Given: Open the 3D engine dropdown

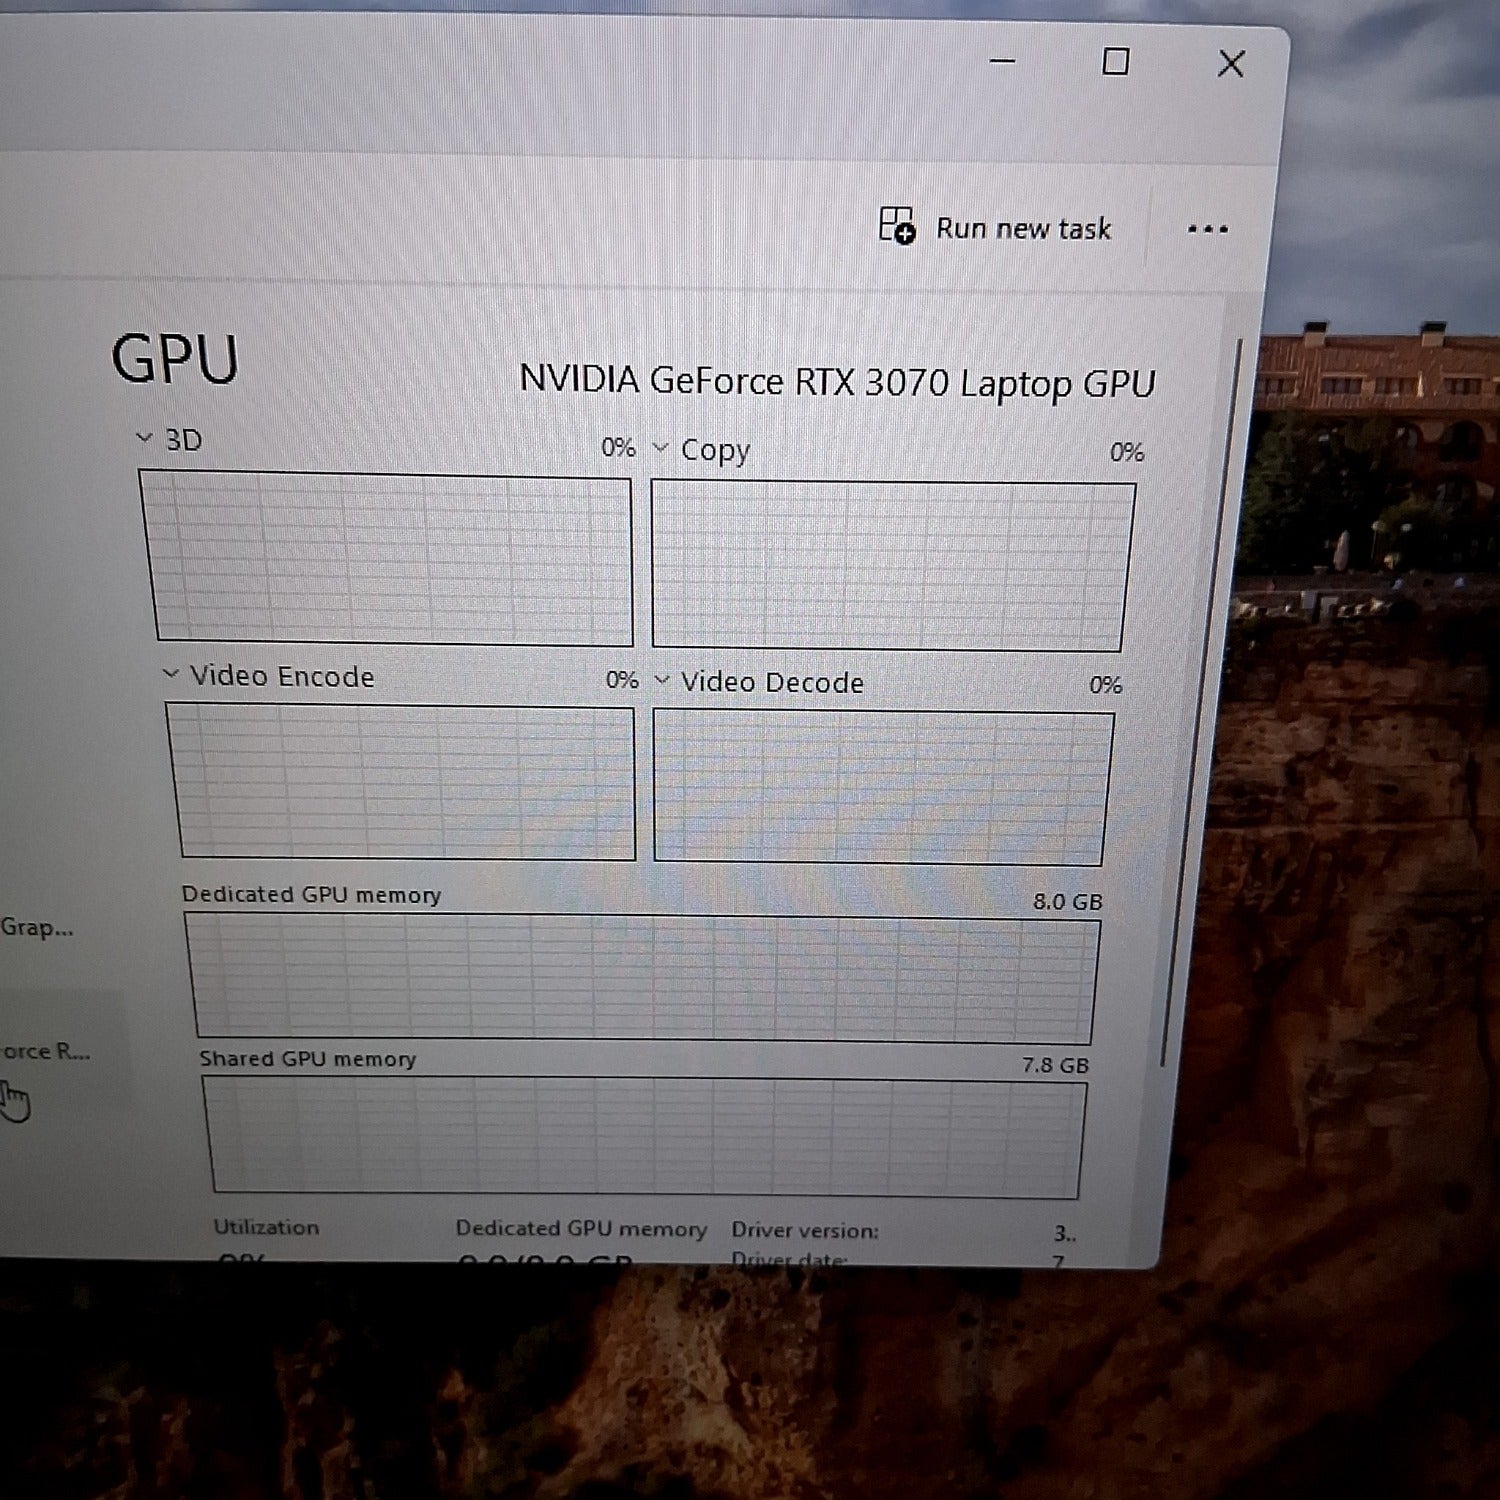Looking at the screenshot, I should click(145, 438).
